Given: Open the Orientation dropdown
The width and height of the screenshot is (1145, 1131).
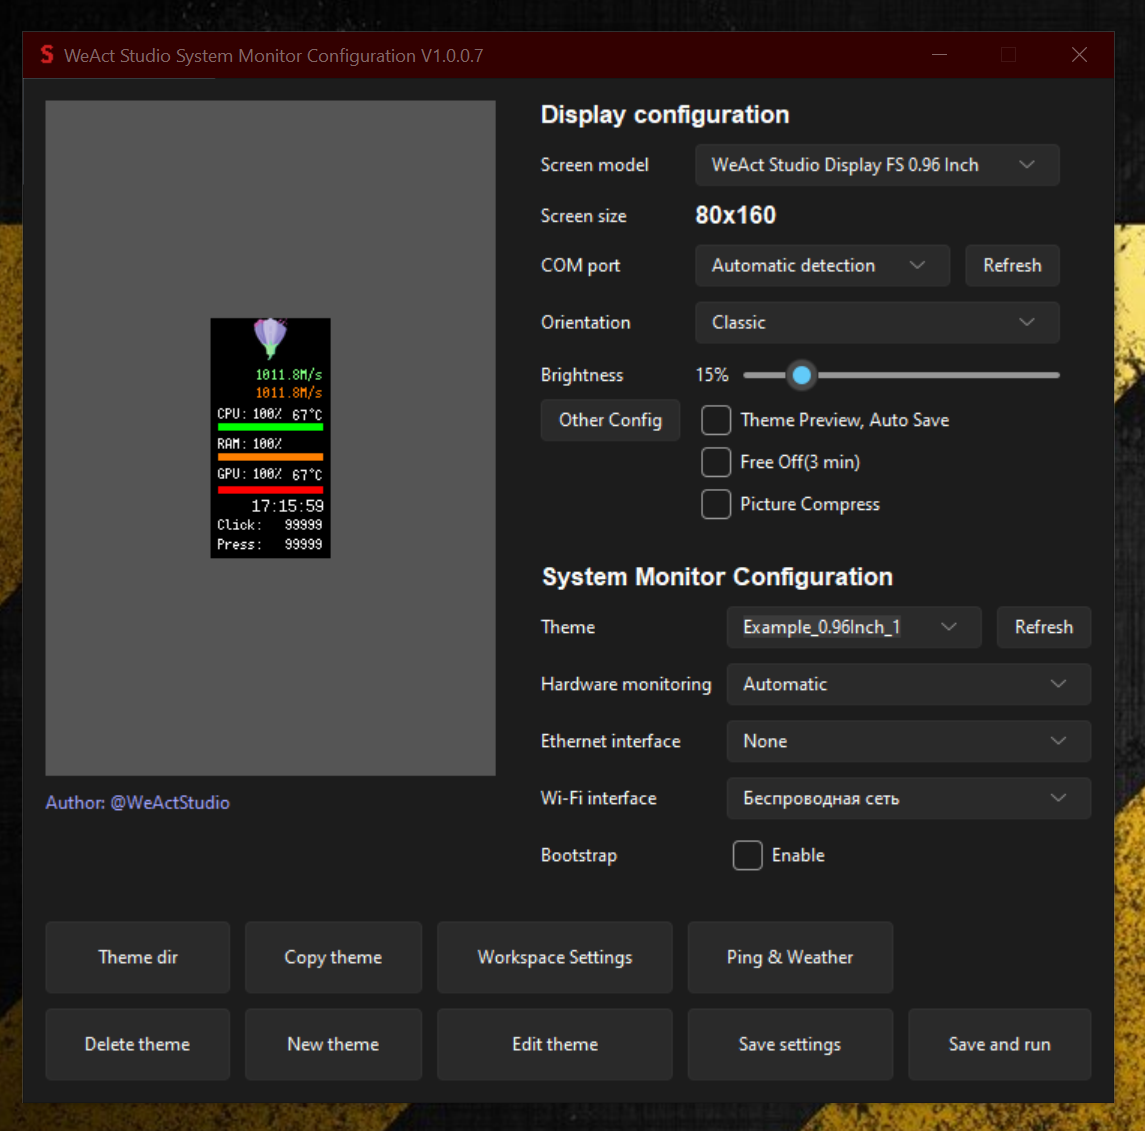Looking at the screenshot, I should pos(876,322).
